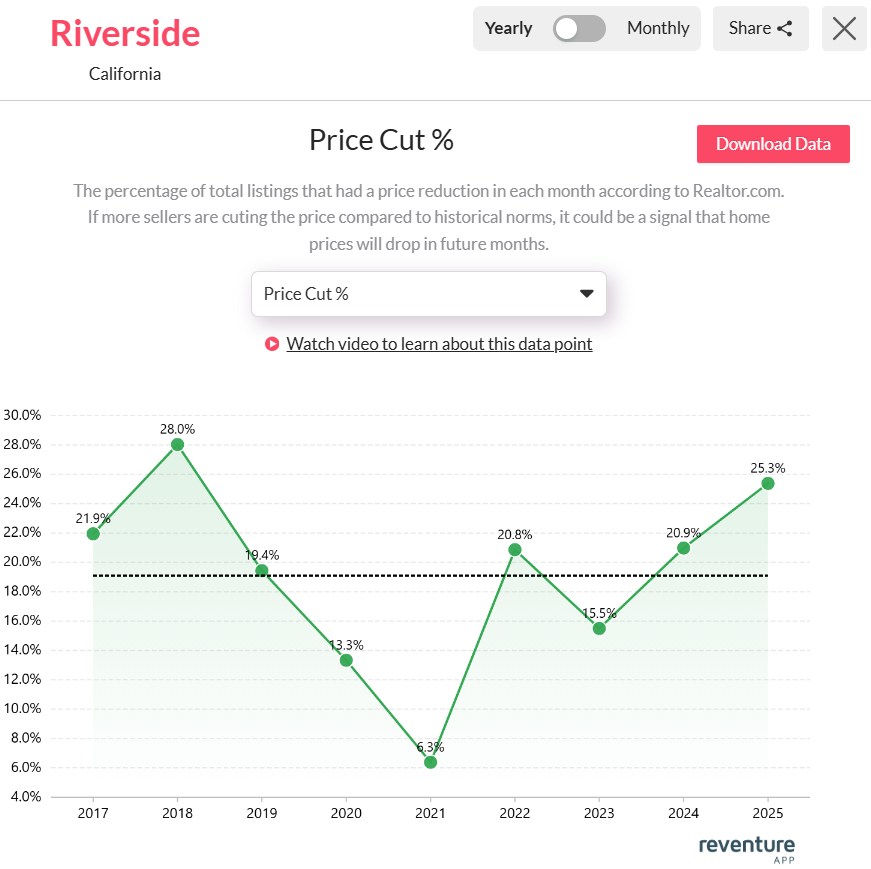871x869 pixels.
Task: Click the reventure APP logo
Action: click(747, 848)
